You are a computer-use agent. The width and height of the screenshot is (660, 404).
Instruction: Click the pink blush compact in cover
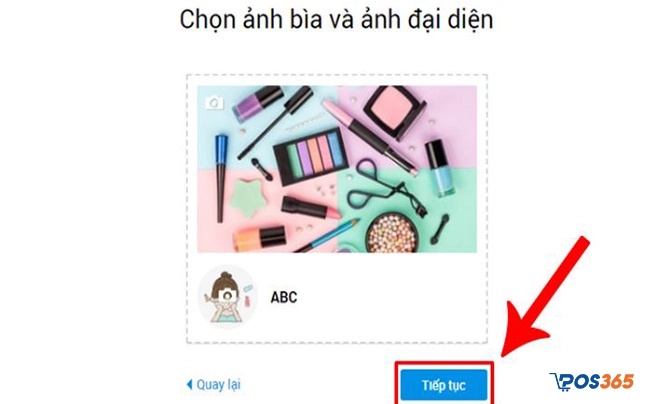[394, 112]
